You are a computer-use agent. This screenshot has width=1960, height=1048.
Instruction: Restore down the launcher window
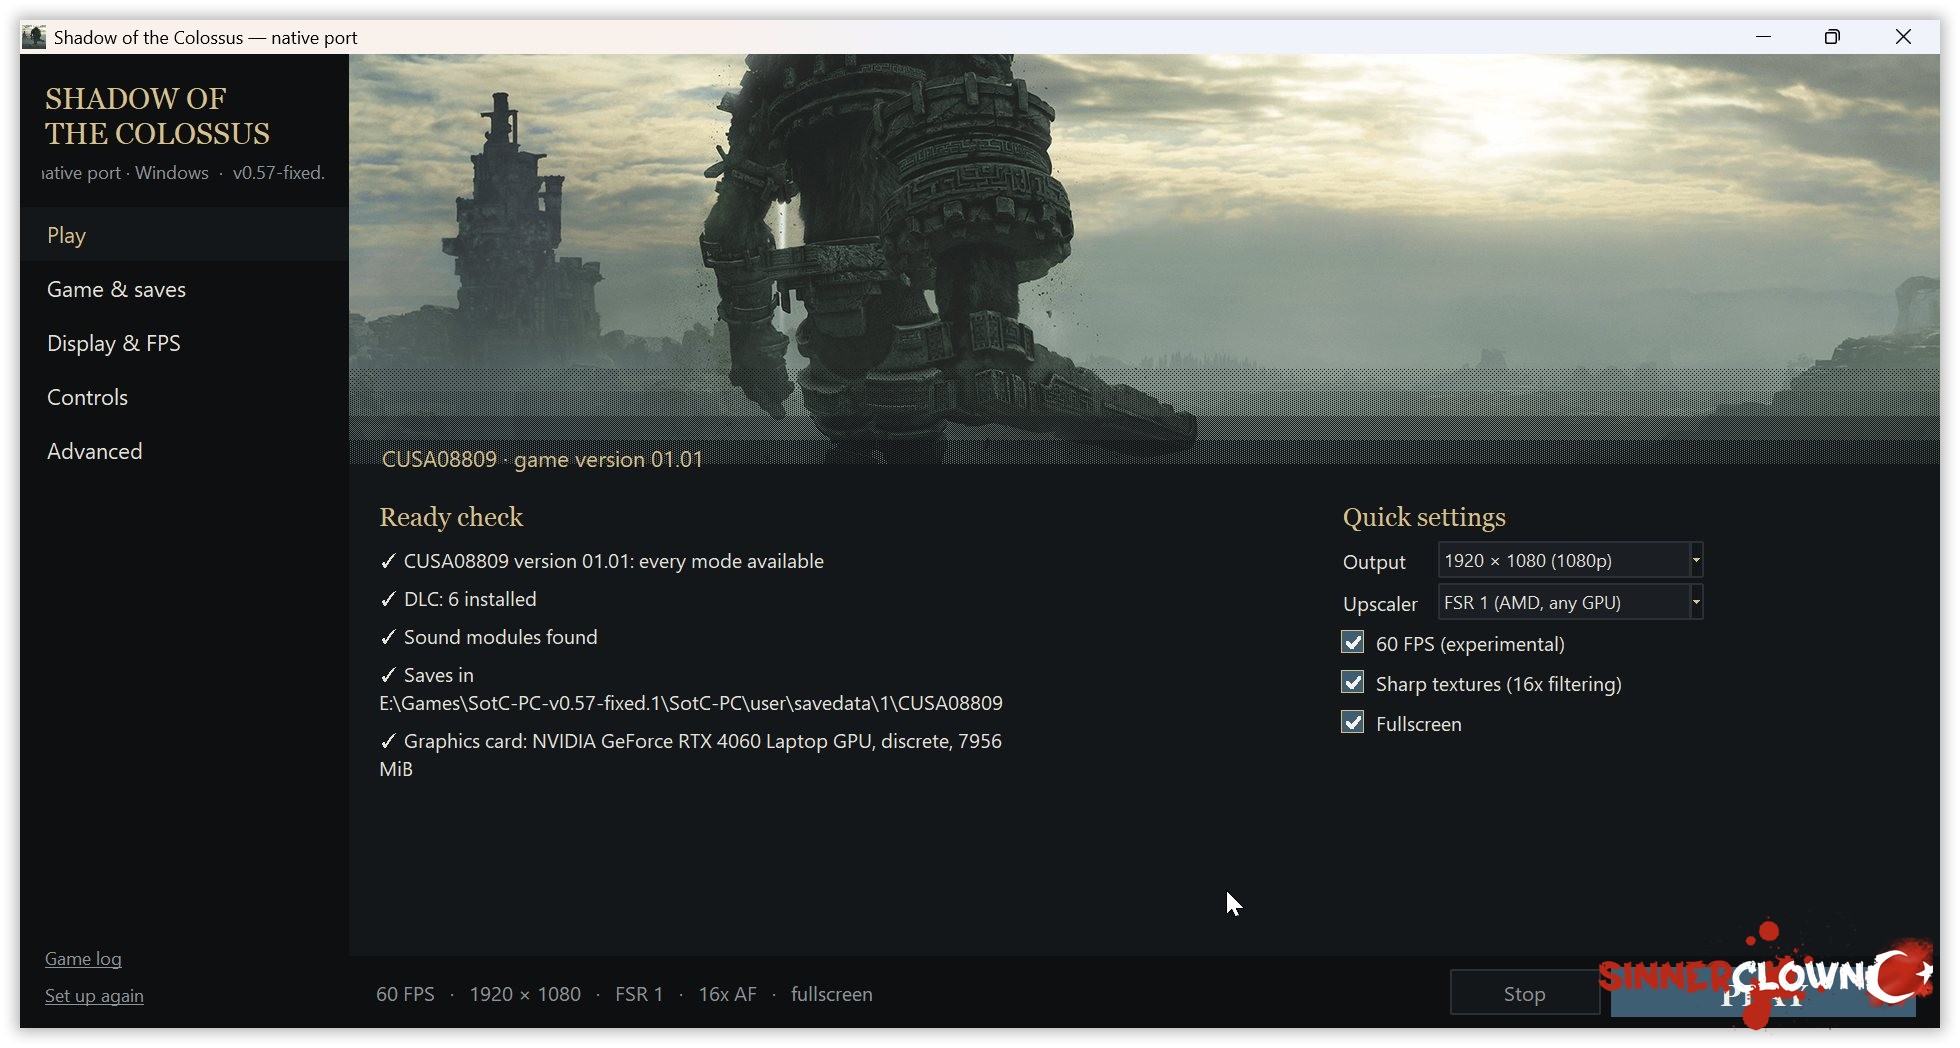coord(1832,37)
